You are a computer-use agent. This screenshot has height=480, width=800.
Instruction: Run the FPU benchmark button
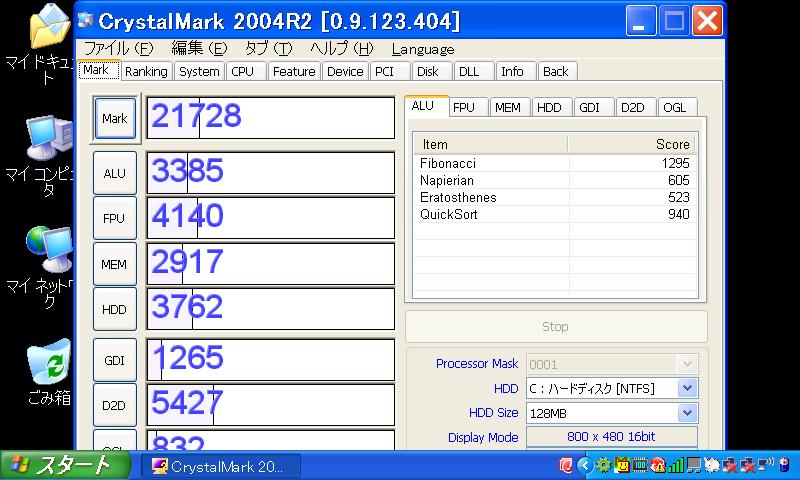coord(115,218)
